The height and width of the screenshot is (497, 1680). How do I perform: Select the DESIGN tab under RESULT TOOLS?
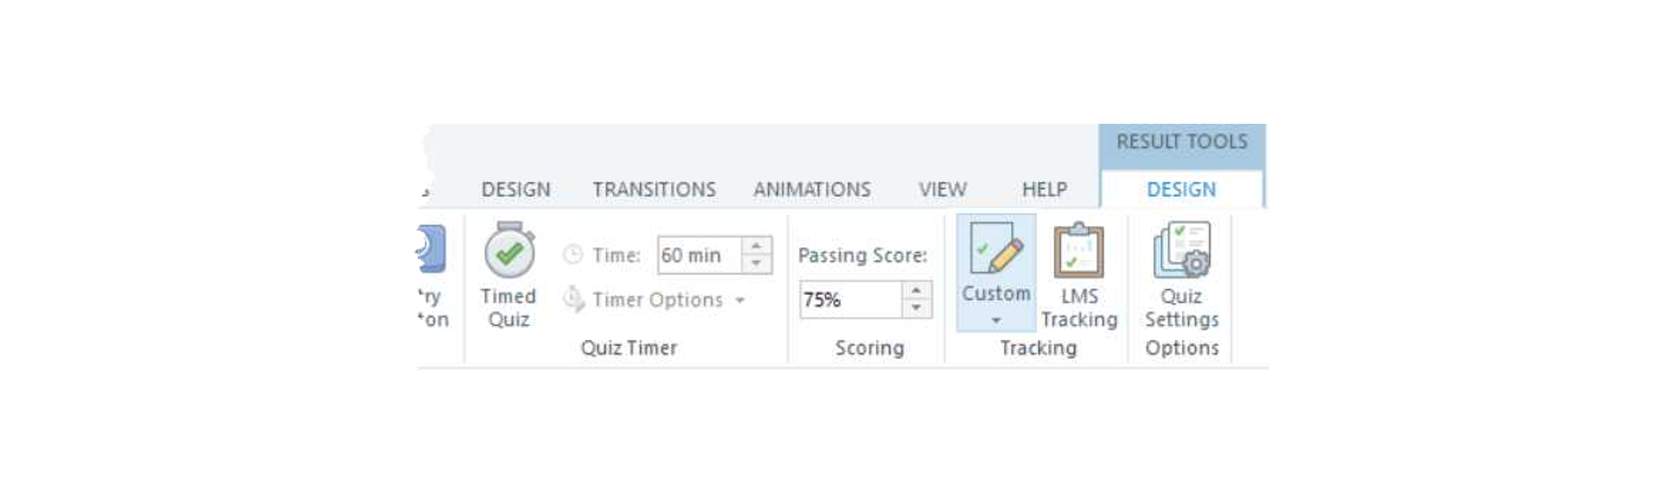(1181, 189)
